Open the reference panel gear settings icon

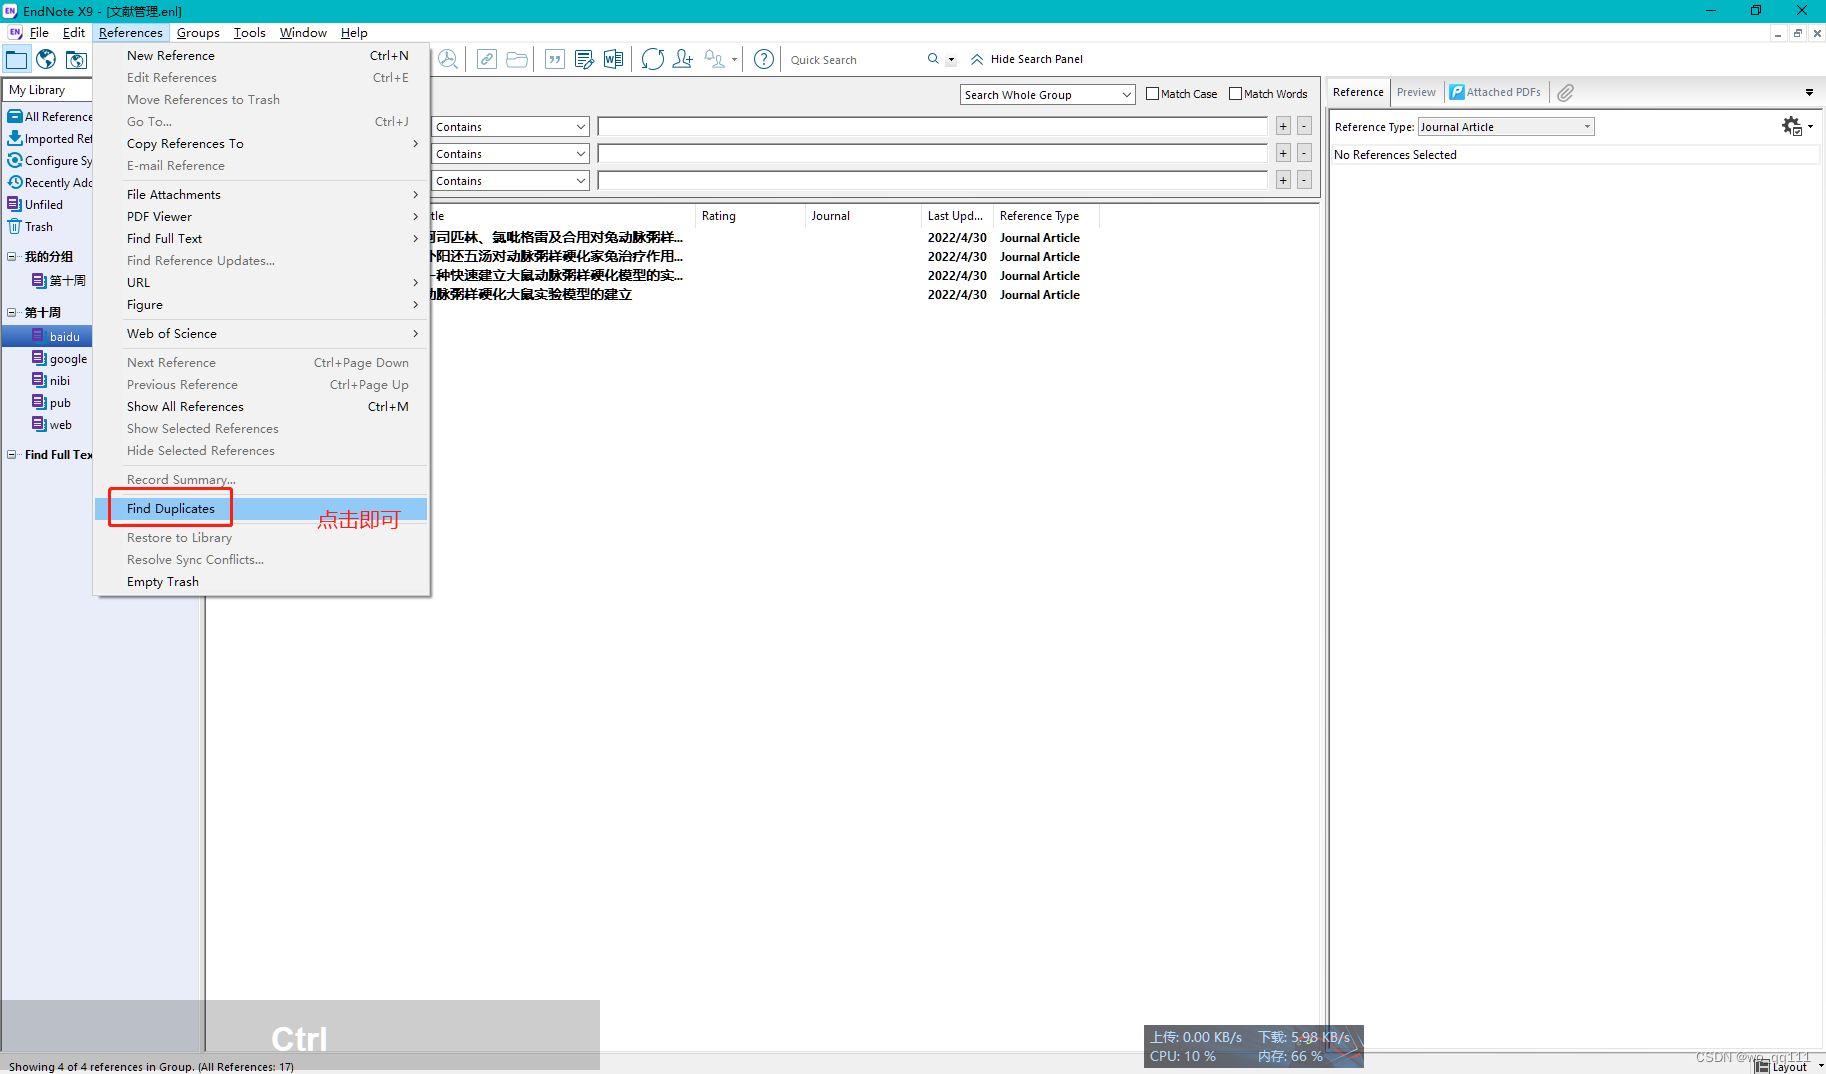[x=1792, y=126]
